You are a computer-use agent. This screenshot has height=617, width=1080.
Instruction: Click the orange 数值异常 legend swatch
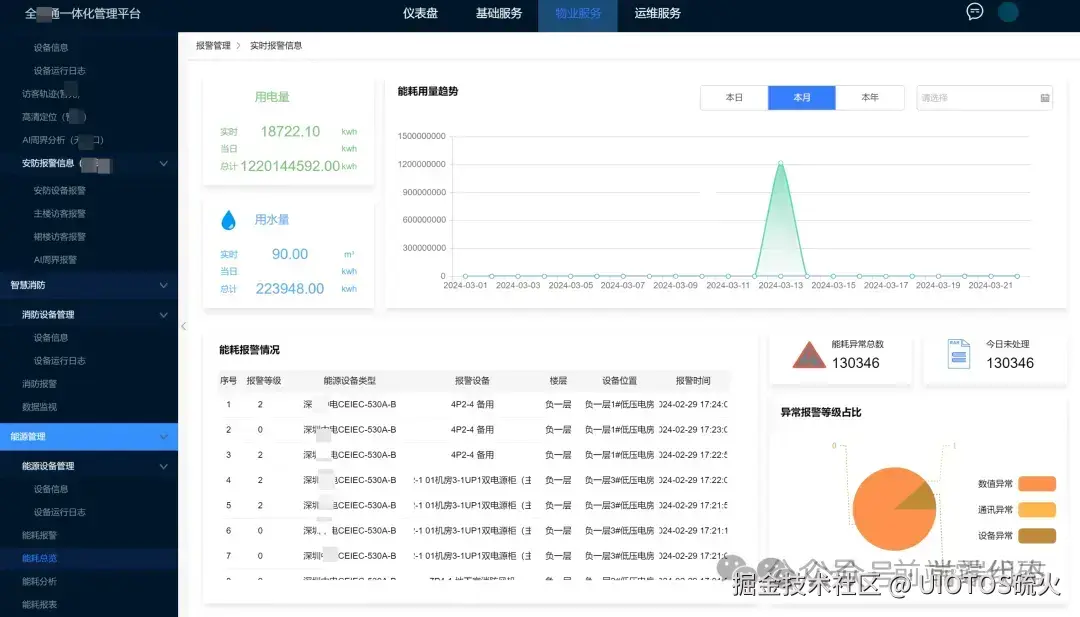(1036, 483)
